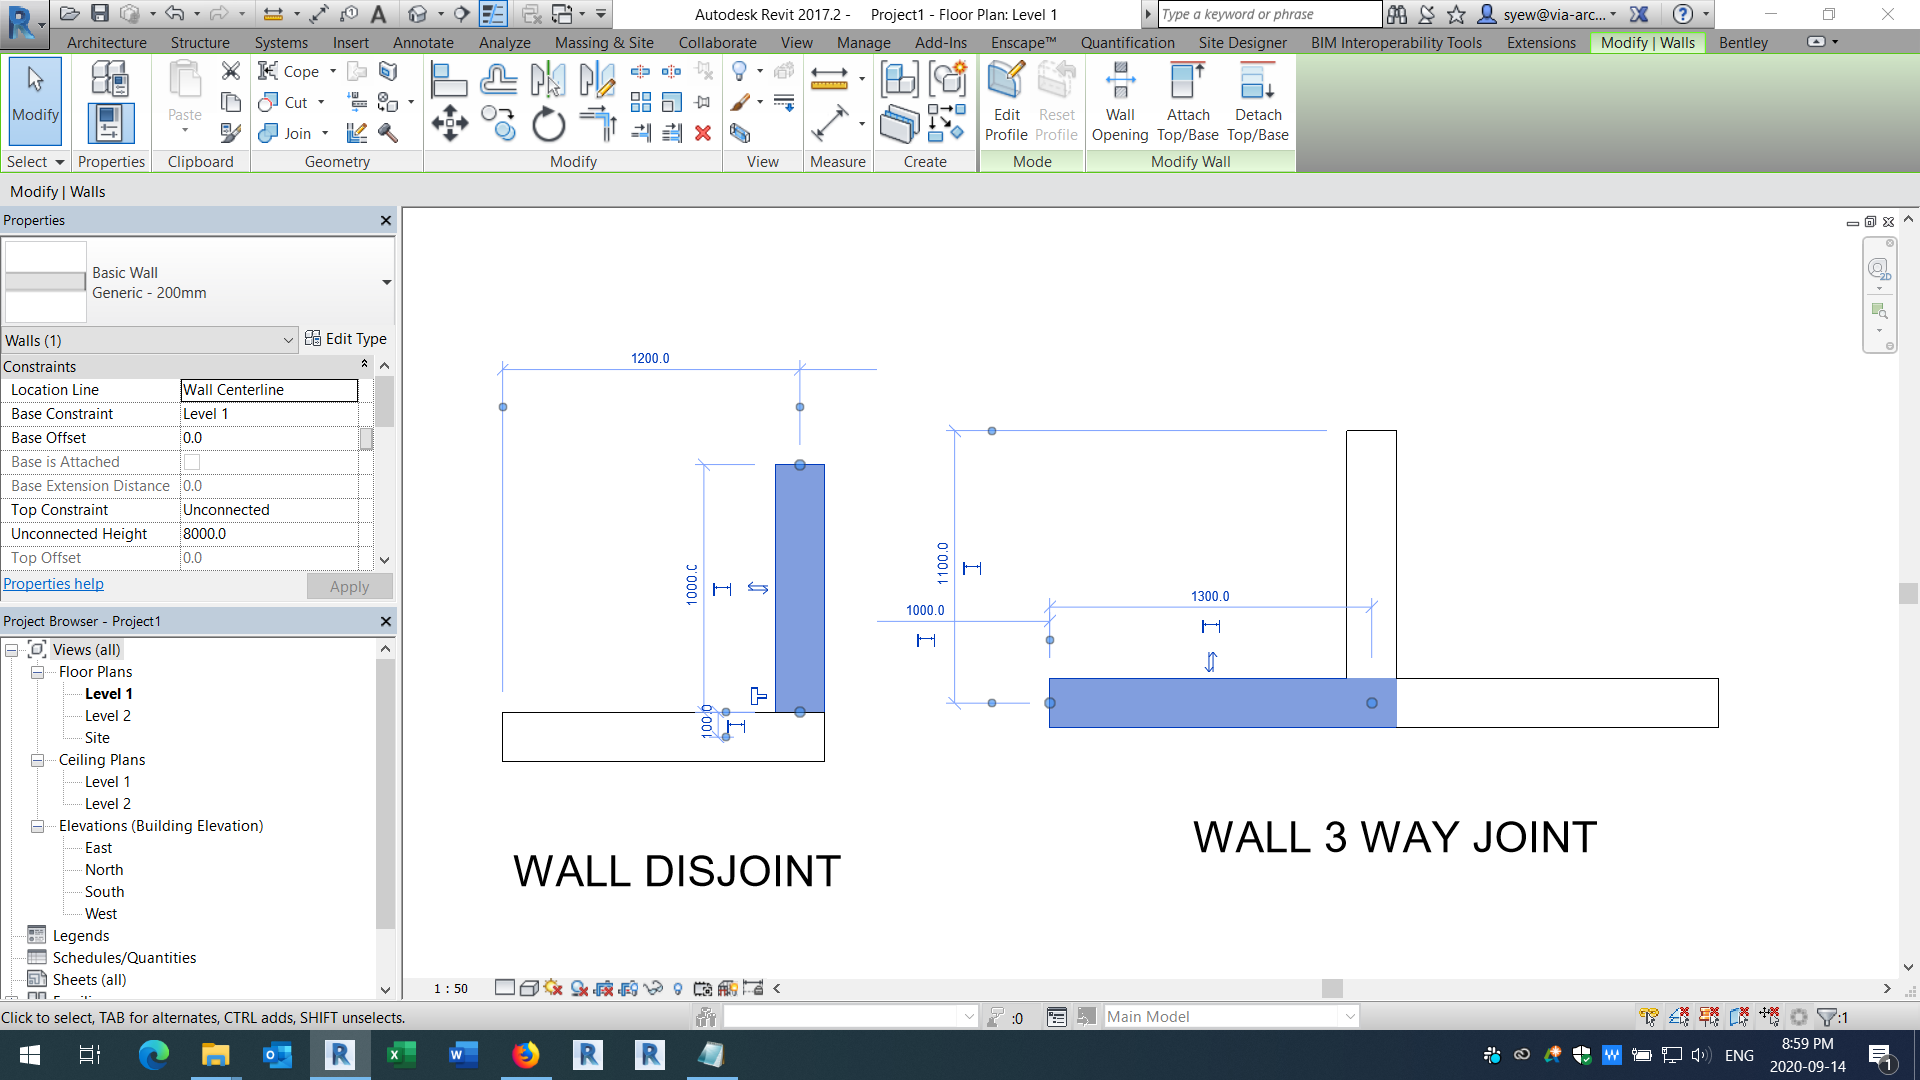
Task: Open the wall type selector dropdown
Action: tap(386, 283)
